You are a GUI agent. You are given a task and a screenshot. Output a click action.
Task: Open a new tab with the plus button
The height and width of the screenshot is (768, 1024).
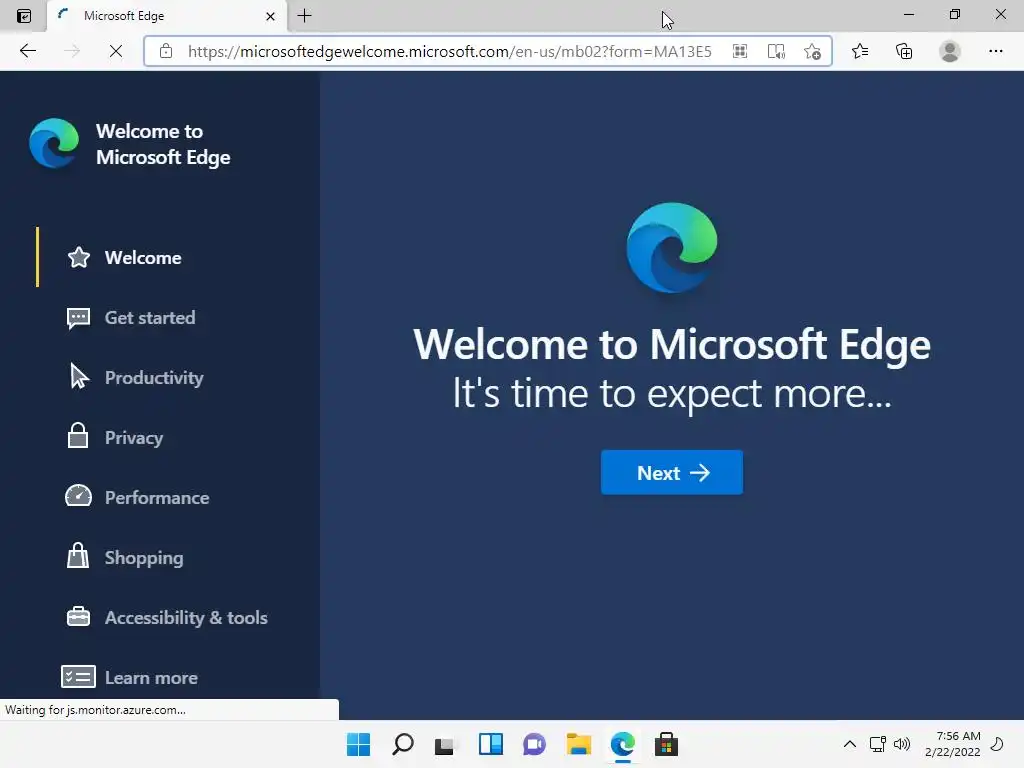[304, 16]
